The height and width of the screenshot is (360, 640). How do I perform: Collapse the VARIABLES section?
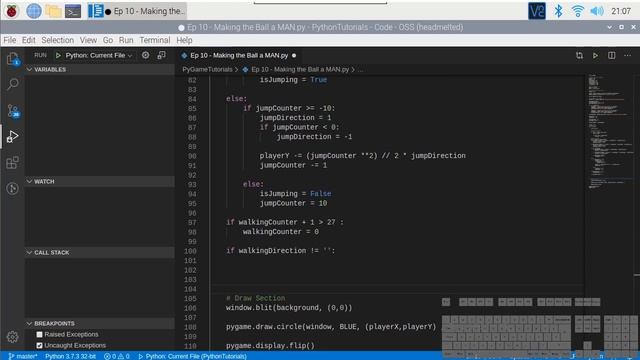tap(100, 69)
